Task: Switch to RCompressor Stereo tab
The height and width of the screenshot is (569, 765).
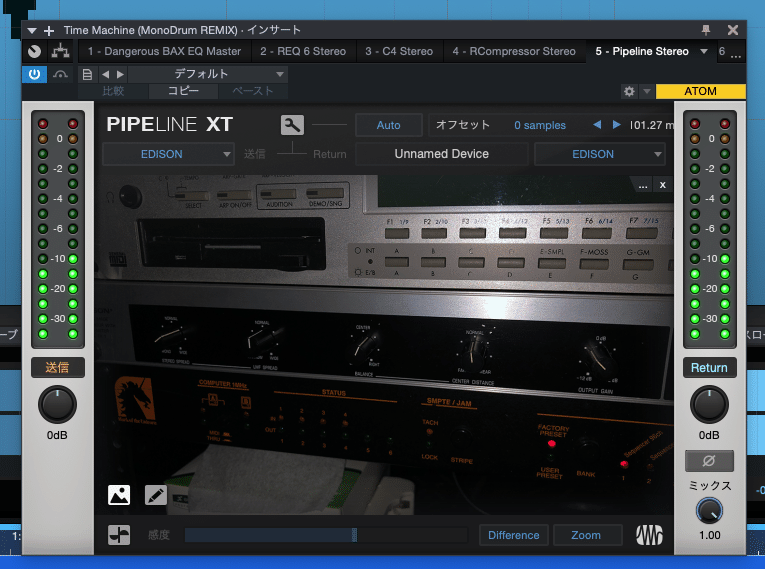Action: click(514, 51)
